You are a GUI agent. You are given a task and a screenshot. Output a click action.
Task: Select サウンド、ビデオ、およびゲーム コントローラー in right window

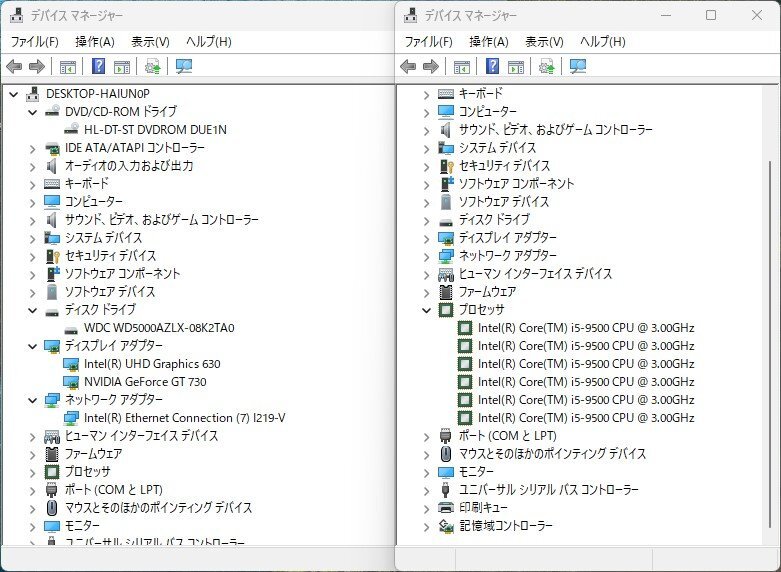(556, 130)
